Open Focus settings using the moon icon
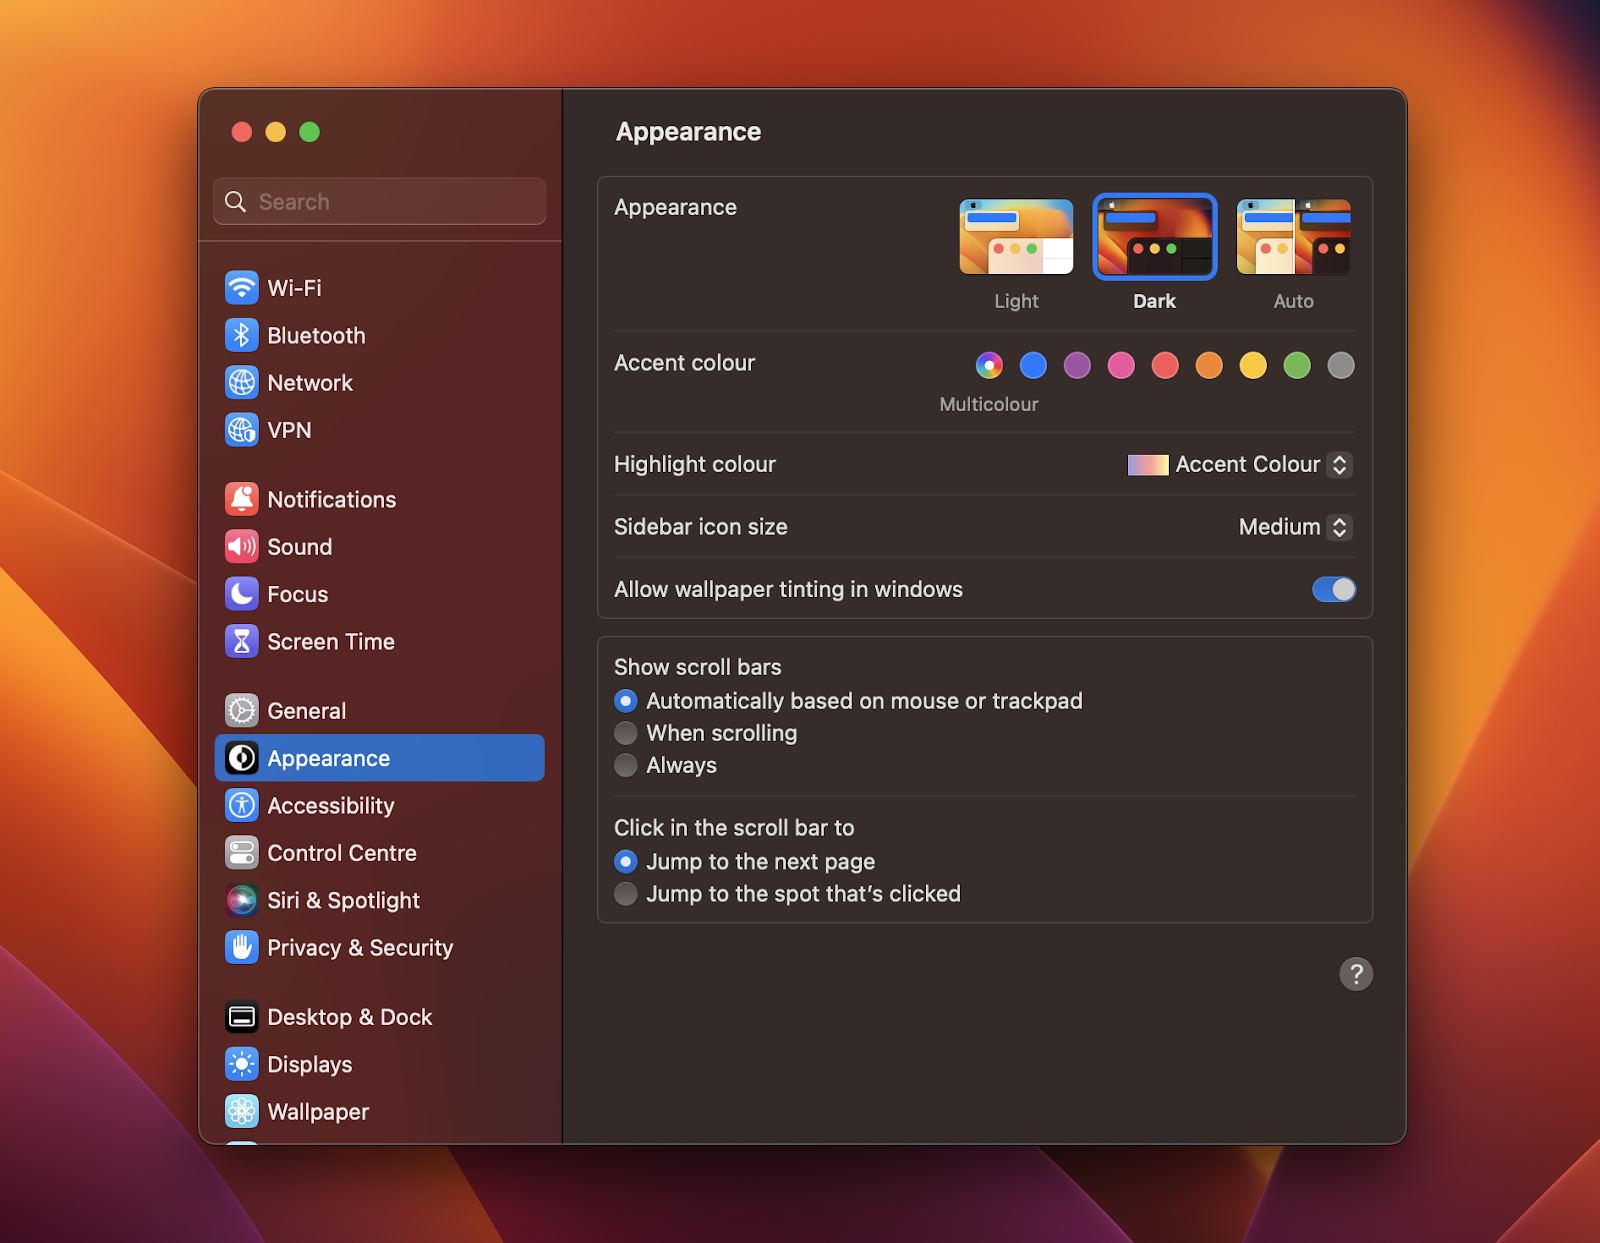Viewport: 1600px width, 1243px height. tap(241, 593)
